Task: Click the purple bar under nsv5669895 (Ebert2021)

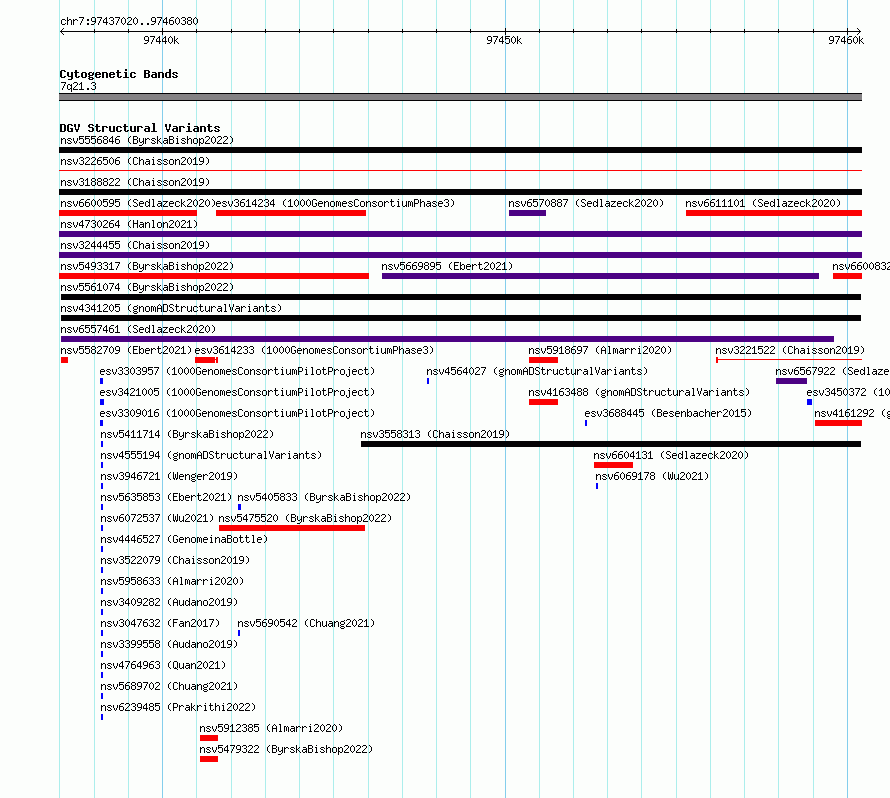Action: pos(601,276)
